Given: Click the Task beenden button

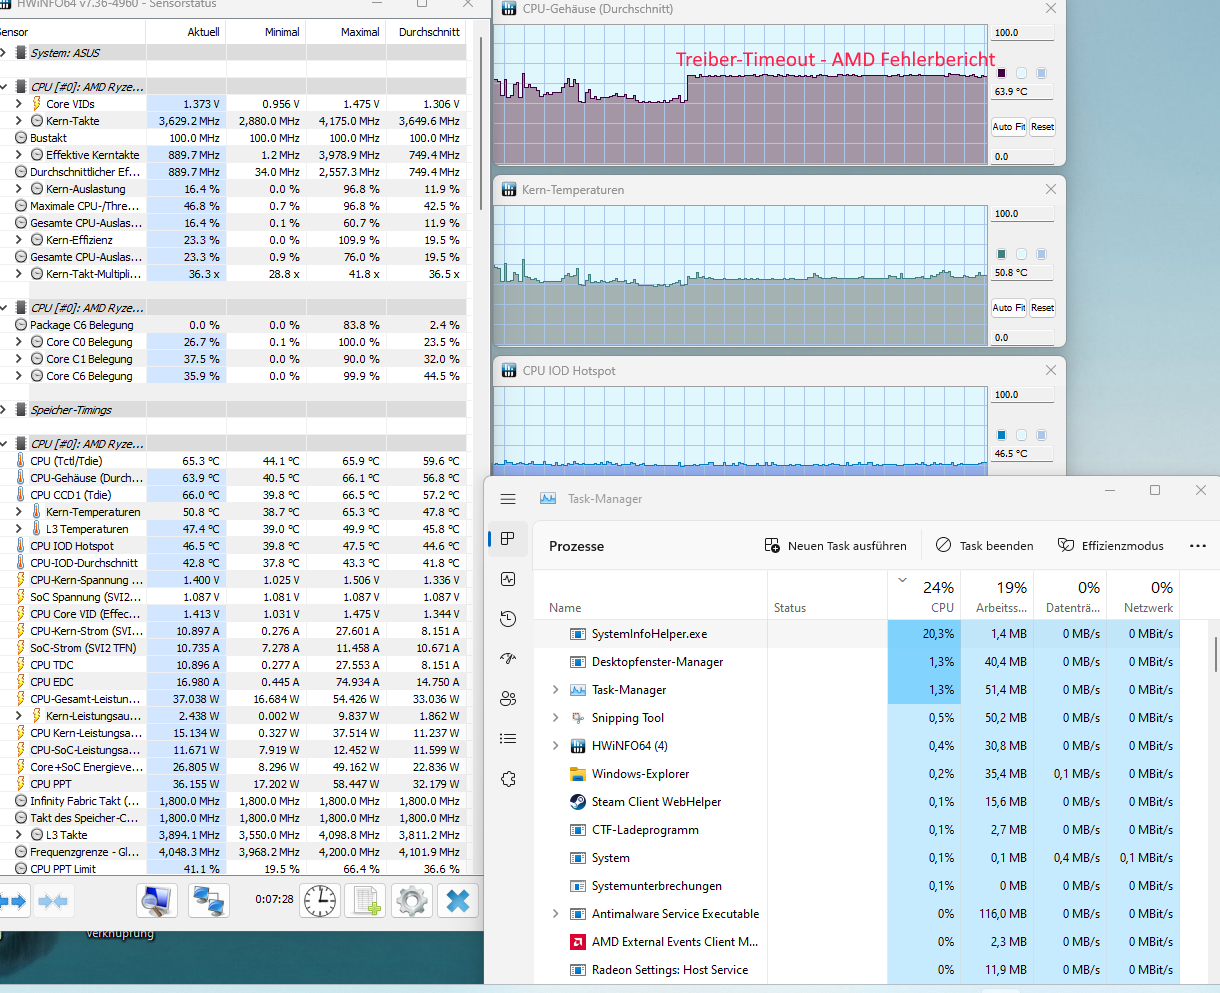Looking at the screenshot, I should (985, 546).
